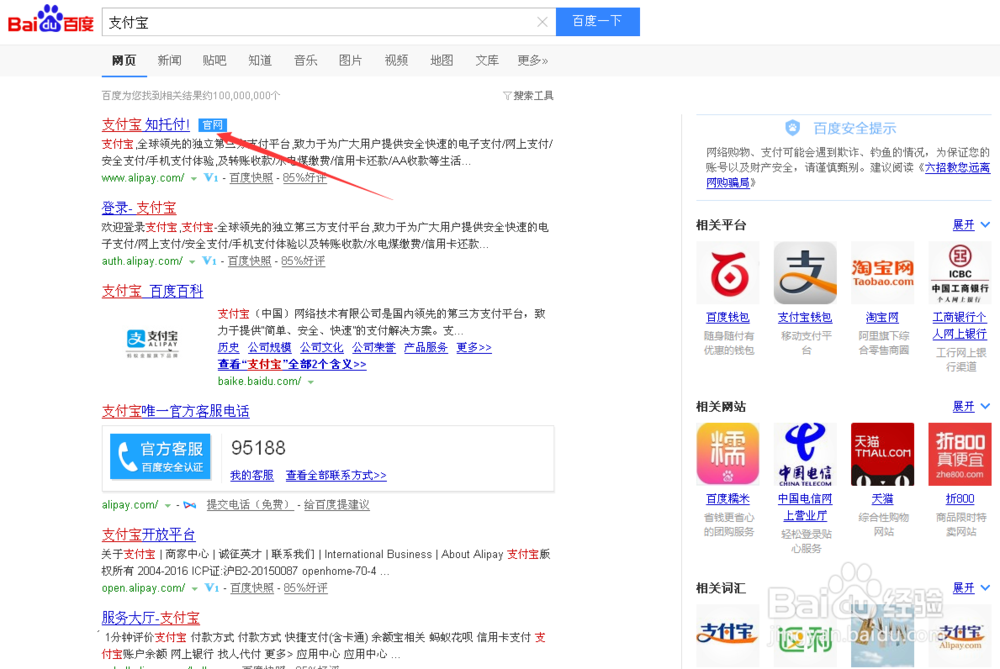The width and height of the screenshot is (1000, 669).
Task: Open the 工商银行个人网上银行 text link
Action: [960, 325]
